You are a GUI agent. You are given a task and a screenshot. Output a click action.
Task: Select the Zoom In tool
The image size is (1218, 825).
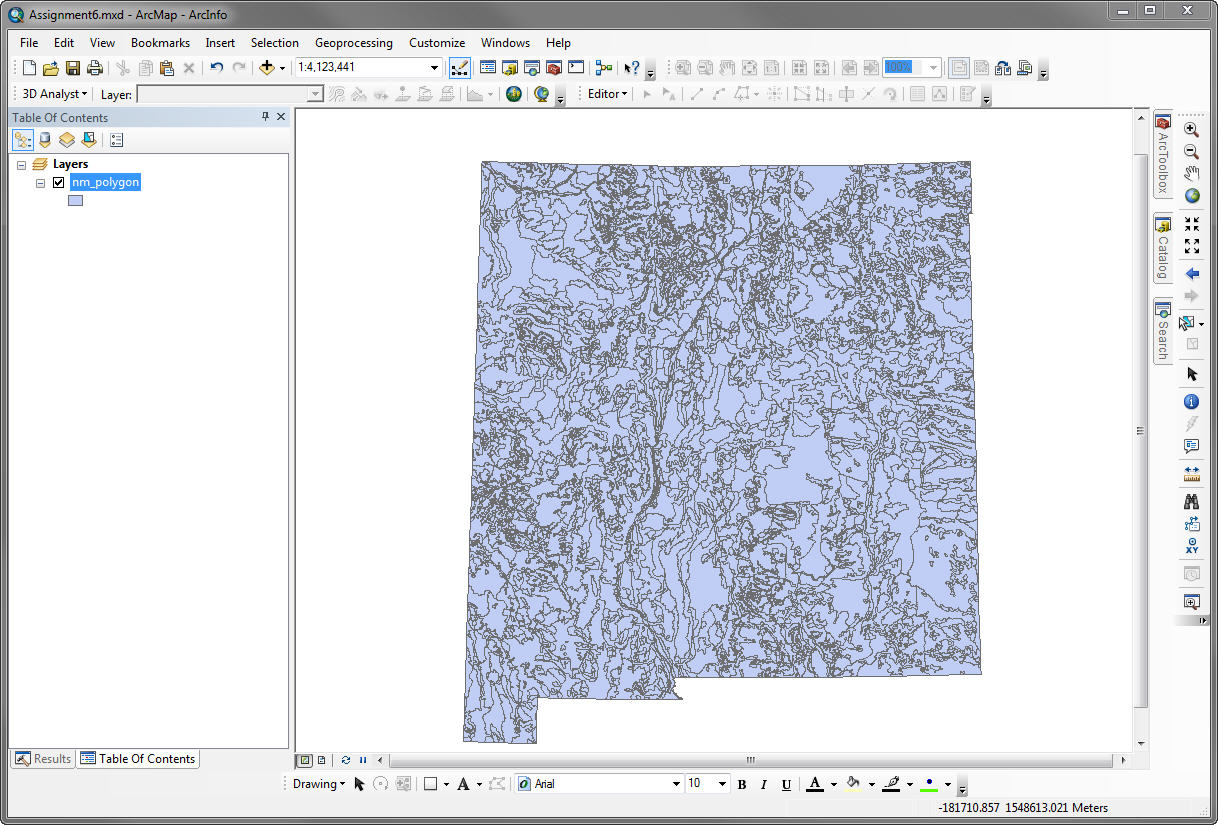coord(1191,129)
